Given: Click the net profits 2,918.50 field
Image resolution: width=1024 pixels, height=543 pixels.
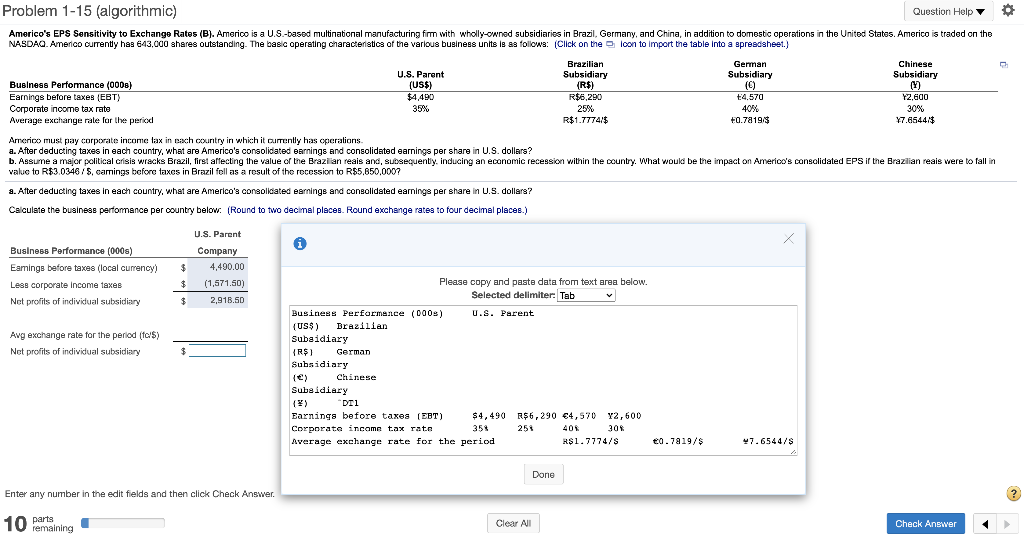Looking at the screenshot, I should 217,301.
